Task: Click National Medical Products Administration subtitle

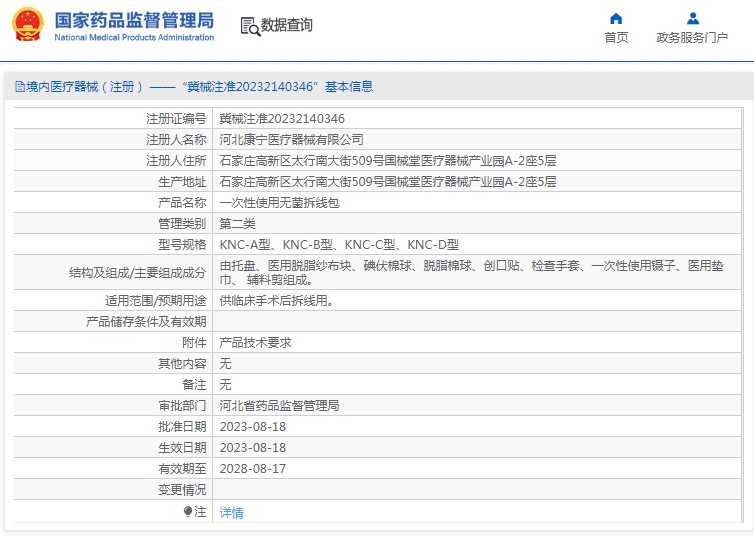Action: point(134,37)
